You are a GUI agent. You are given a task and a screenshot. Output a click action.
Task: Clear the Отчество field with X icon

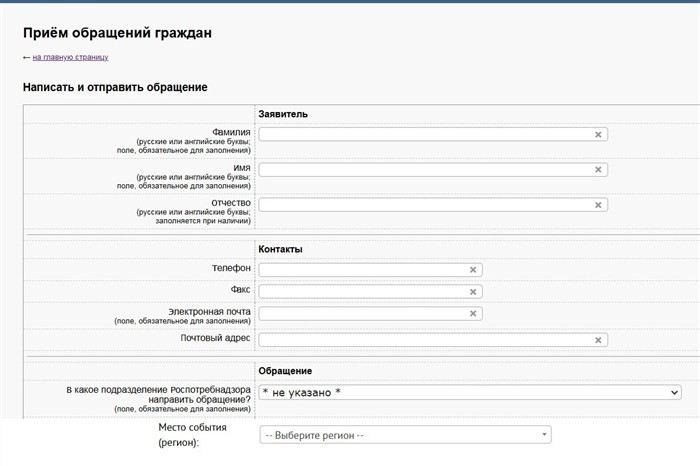[598, 205]
